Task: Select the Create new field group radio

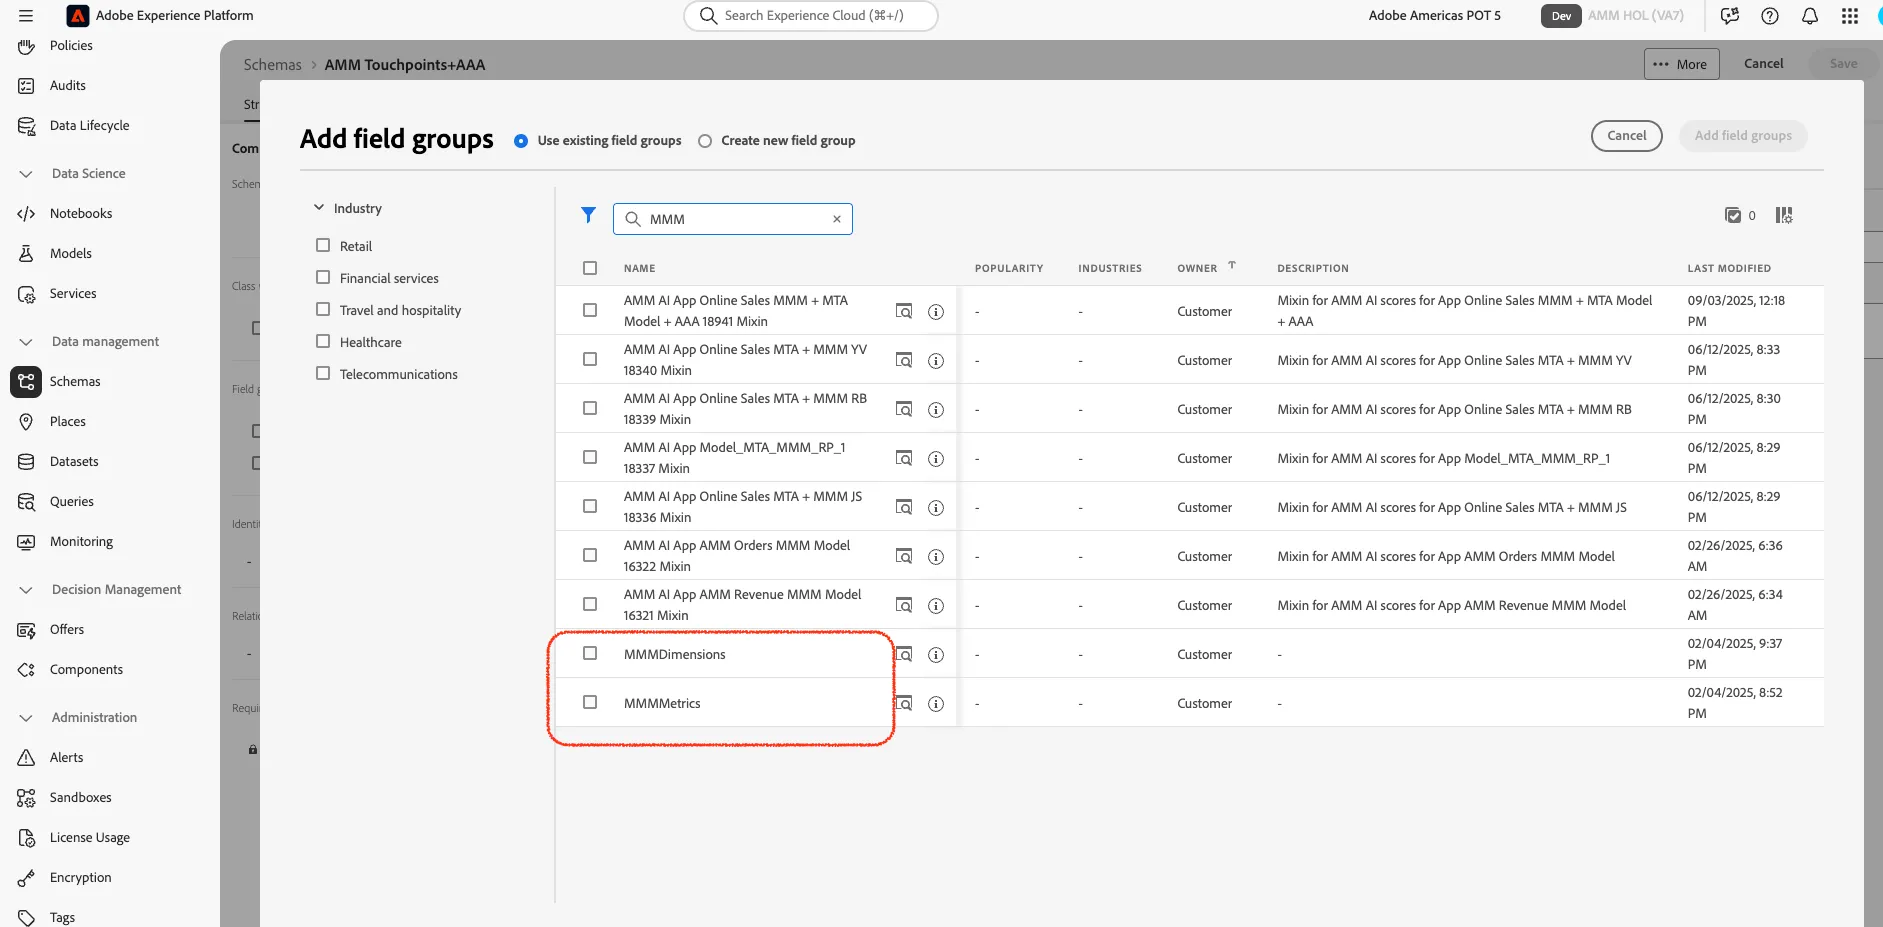Action: 705,141
